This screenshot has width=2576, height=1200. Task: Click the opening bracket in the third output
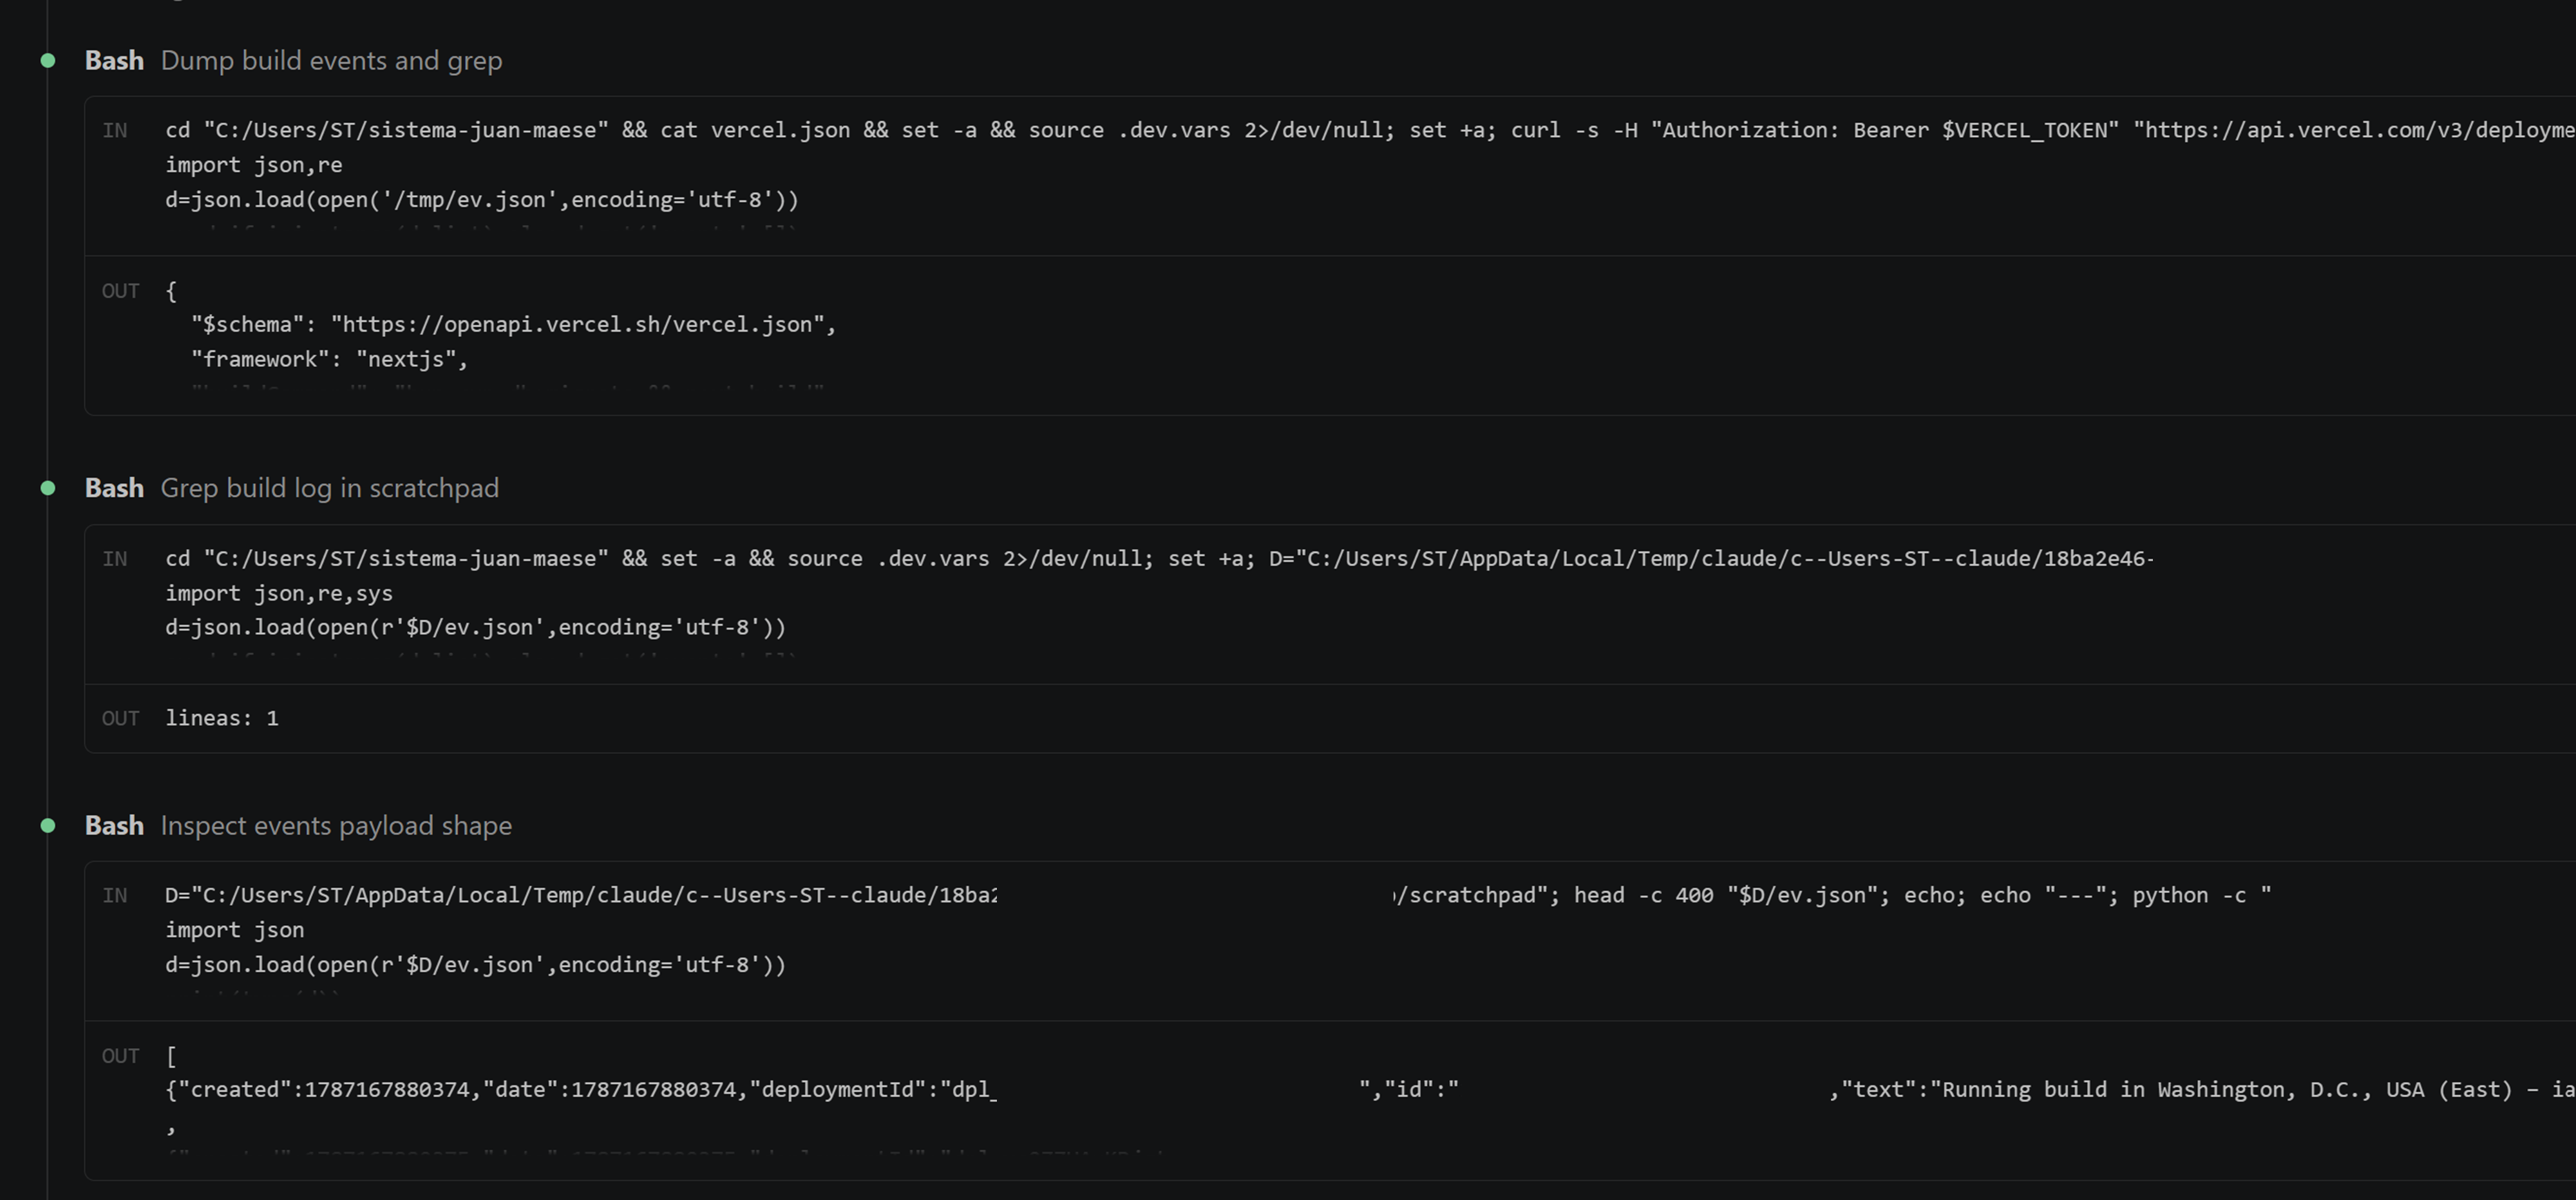point(171,1056)
